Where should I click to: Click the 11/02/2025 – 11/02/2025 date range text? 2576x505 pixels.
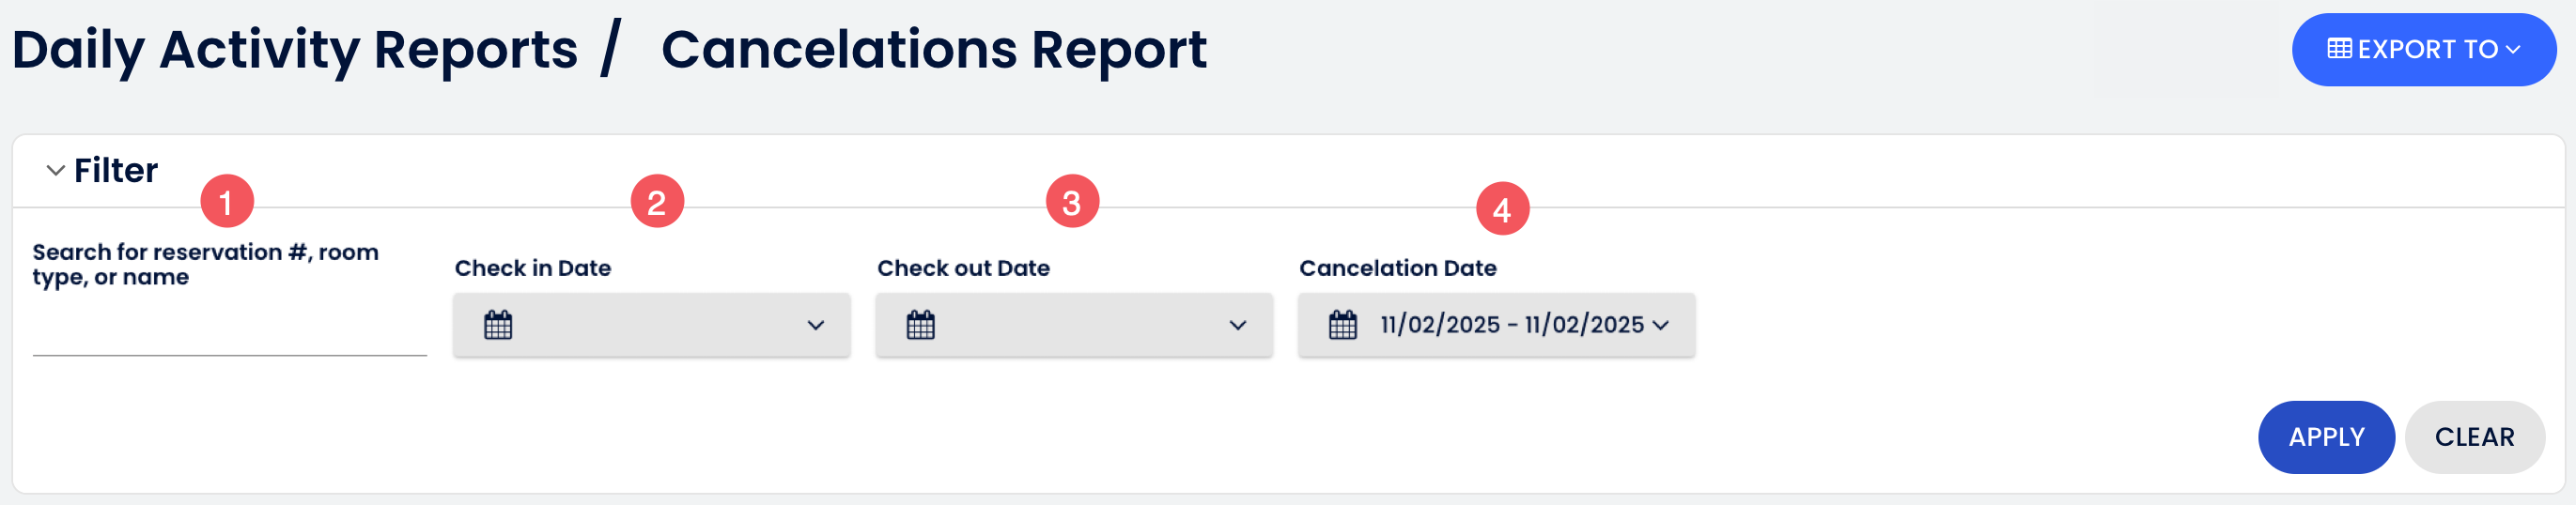[x=1511, y=325]
